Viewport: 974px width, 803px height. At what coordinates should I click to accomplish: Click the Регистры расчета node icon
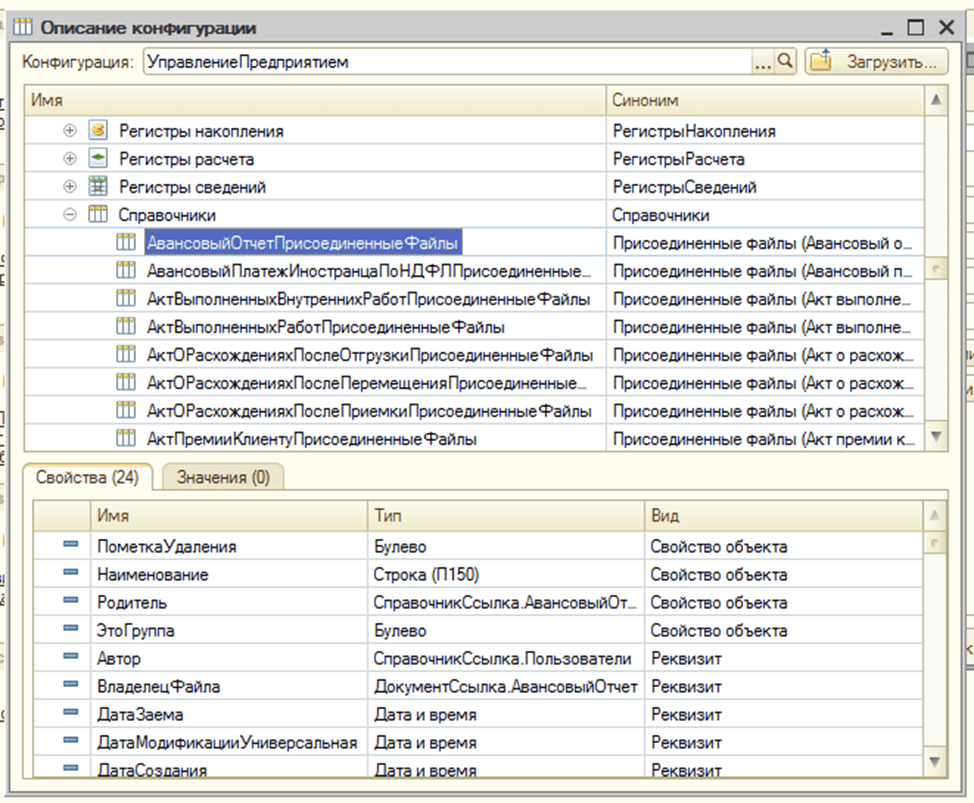point(98,159)
